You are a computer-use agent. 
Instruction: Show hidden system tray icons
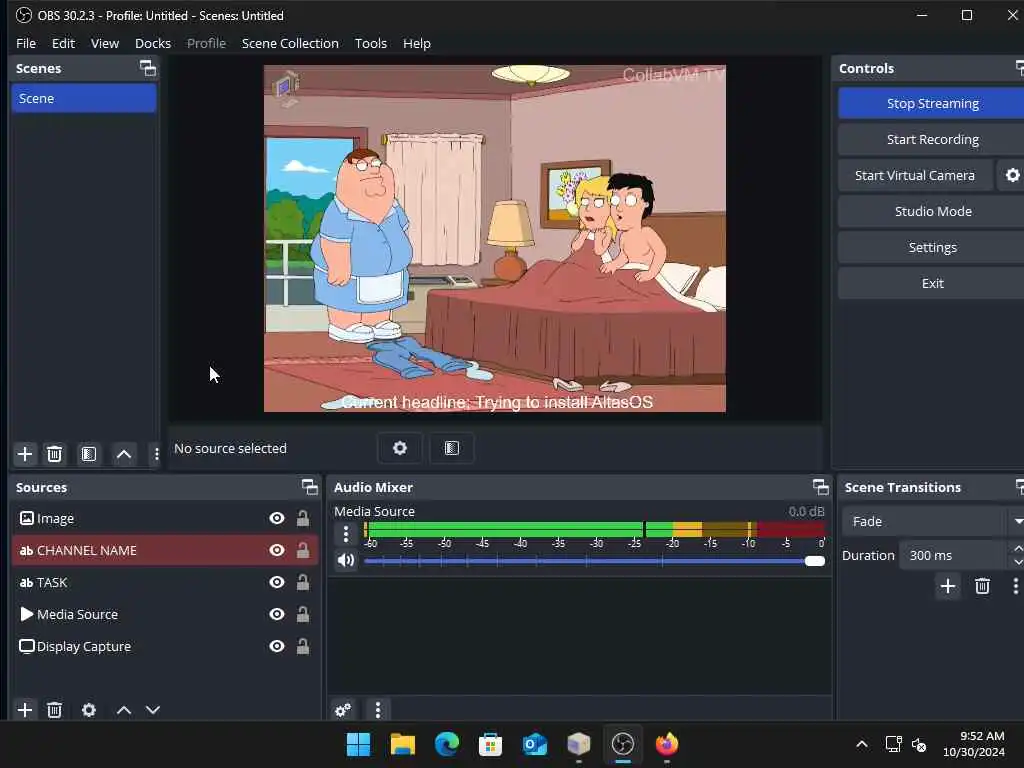point(861,744)
